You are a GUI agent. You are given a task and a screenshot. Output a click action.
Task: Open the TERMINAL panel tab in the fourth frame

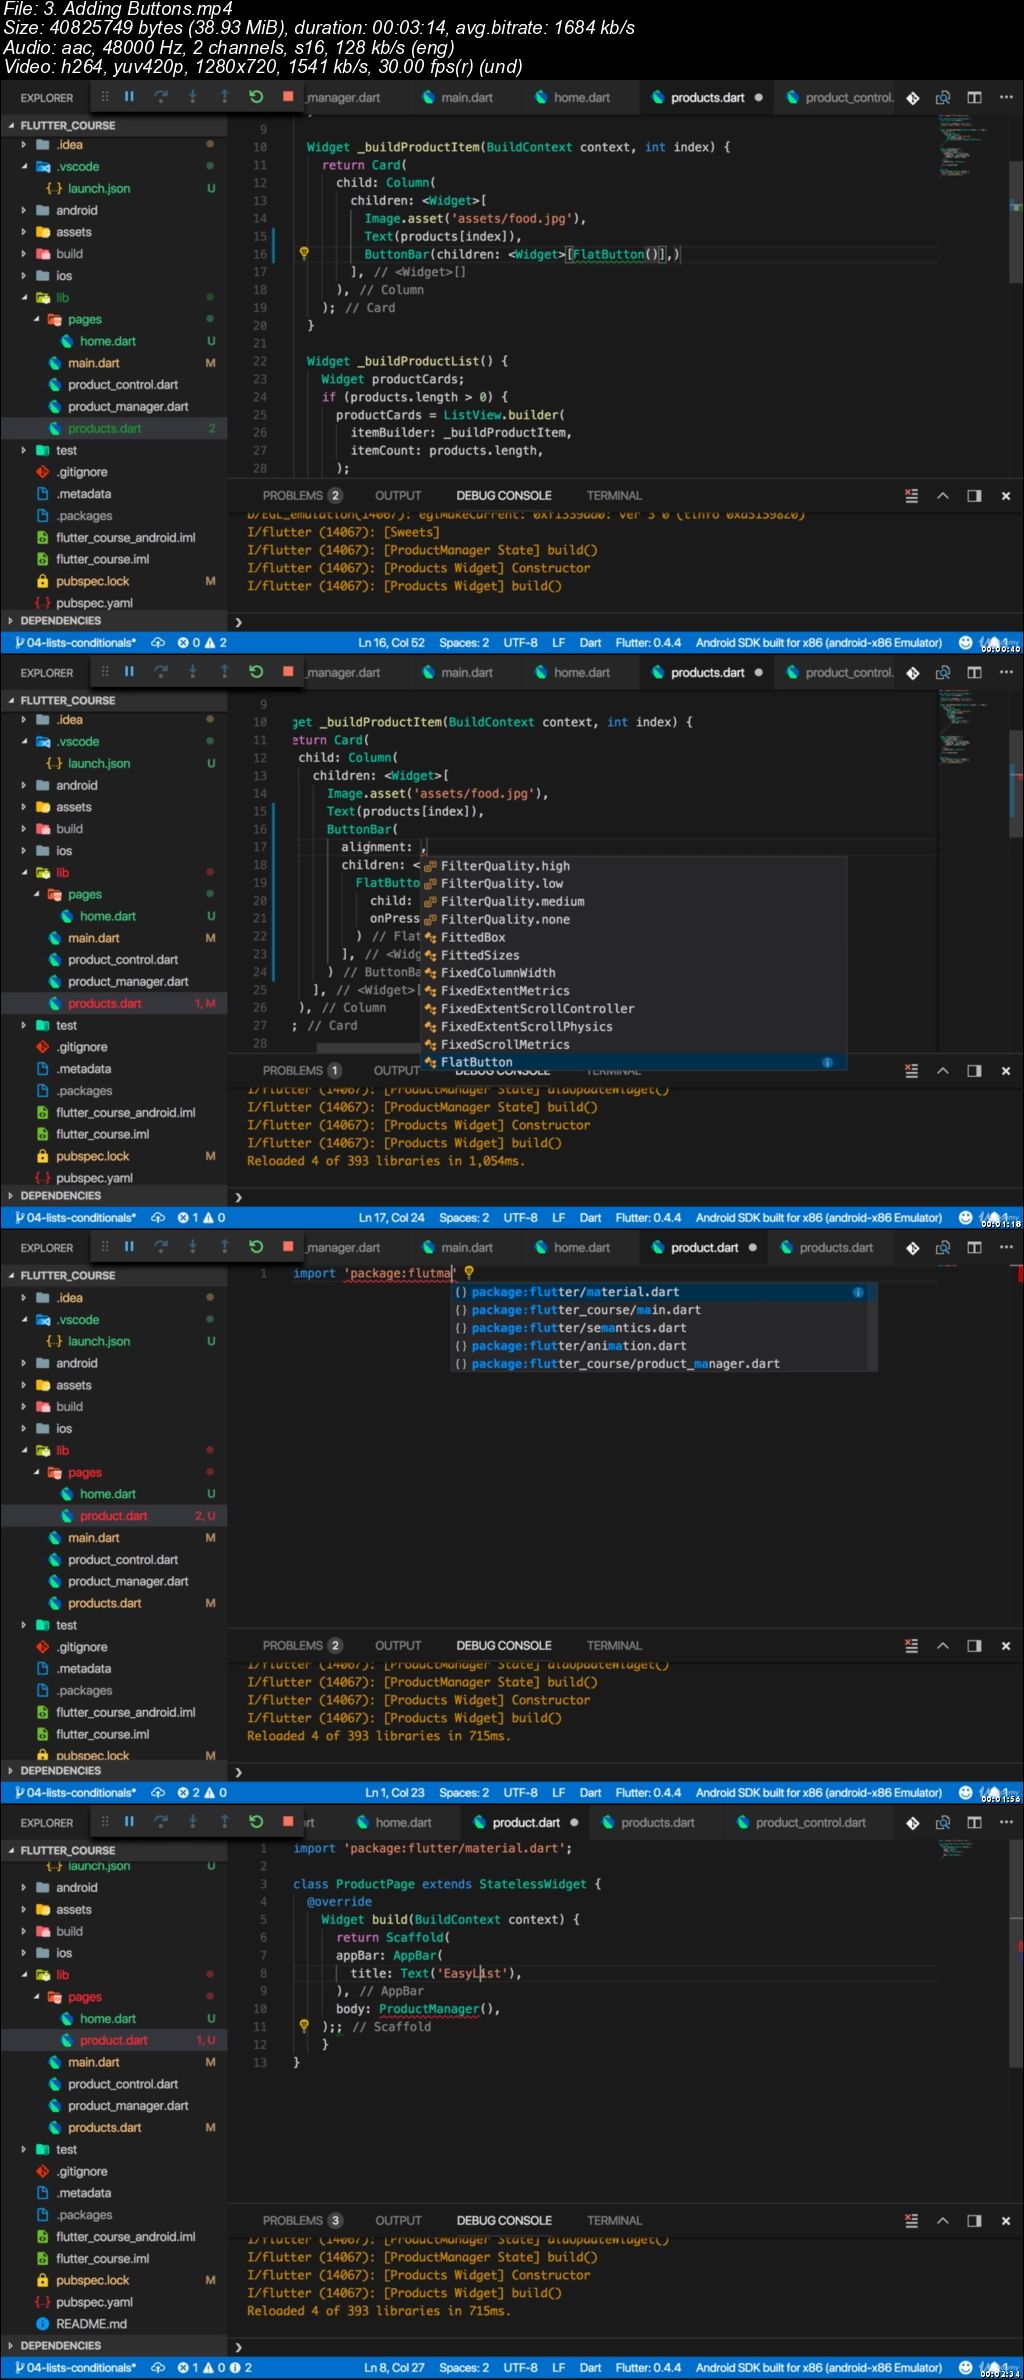(614, 2221)
